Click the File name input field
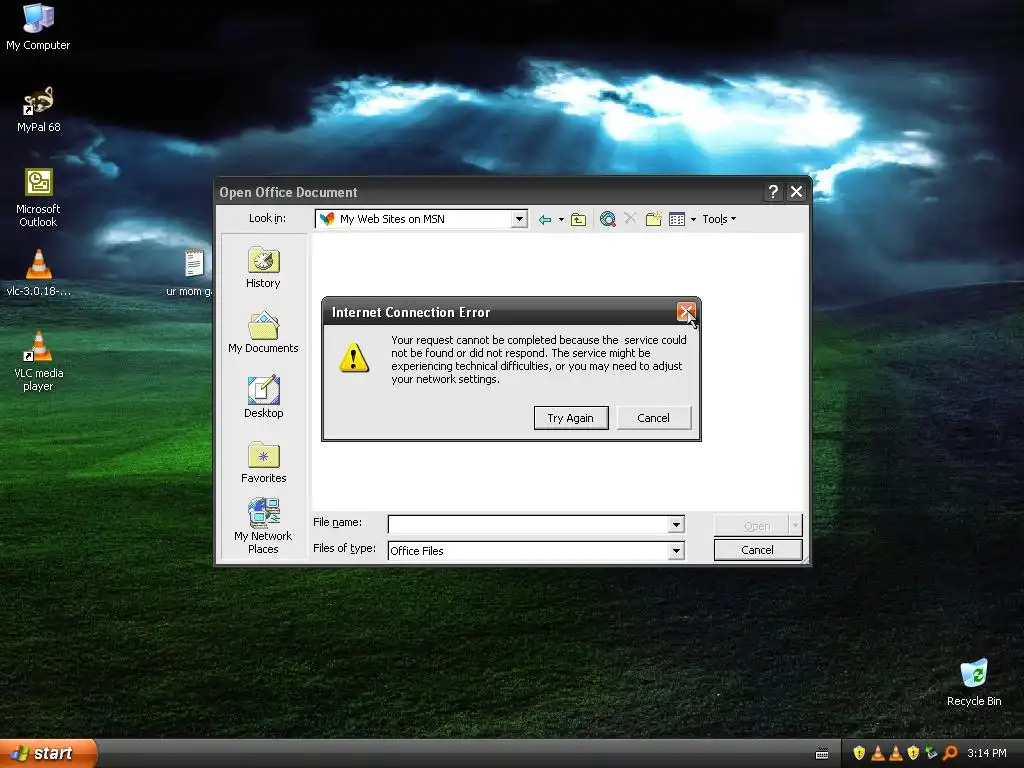The image size is (1024, 768). tap(528, 524)
